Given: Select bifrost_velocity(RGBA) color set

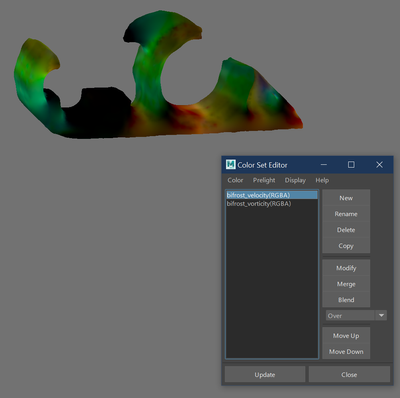Looking at the screenshot, I should [x=272, y=195].
